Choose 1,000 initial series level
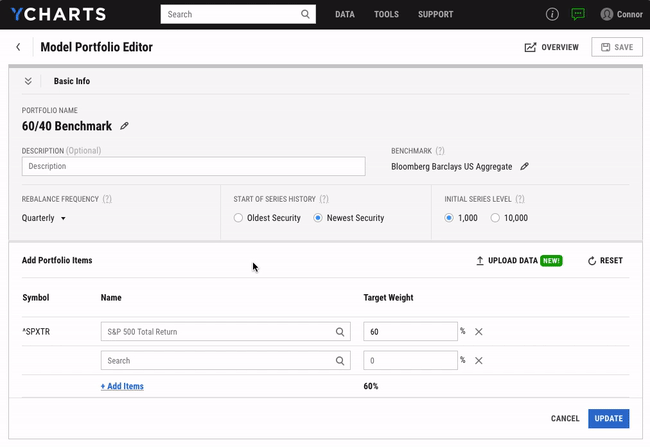This screenshot has height=447, width=650. point(449,218)
